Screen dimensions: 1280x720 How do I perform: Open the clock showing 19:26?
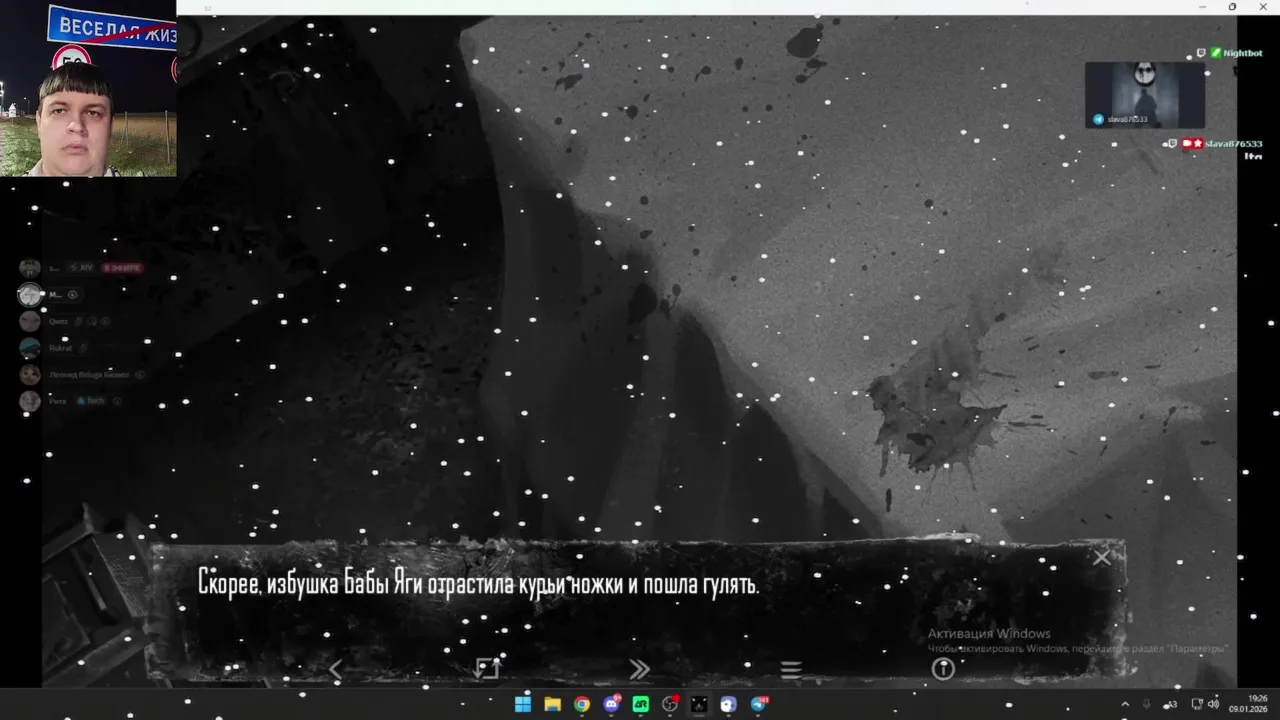click(1250, 704)
